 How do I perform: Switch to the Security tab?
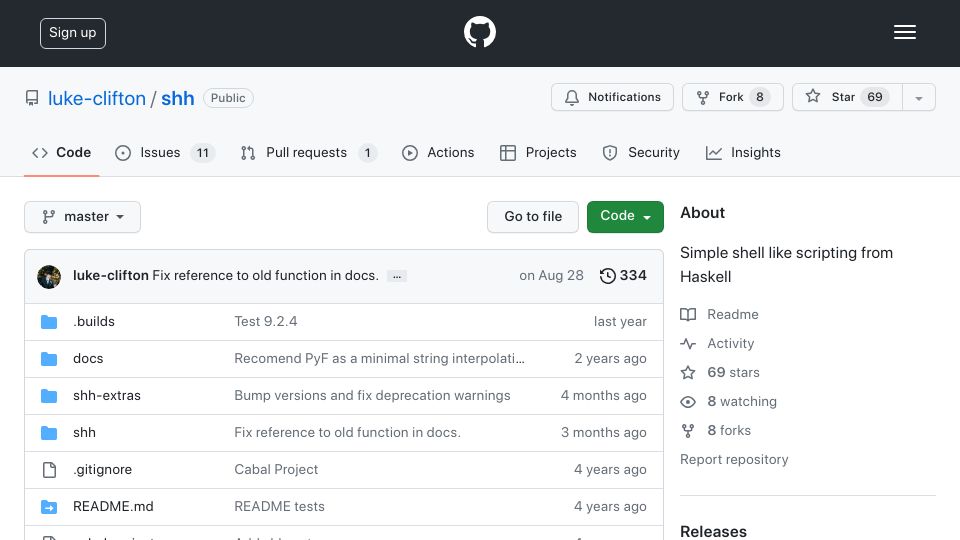click(x=641, y=152)
